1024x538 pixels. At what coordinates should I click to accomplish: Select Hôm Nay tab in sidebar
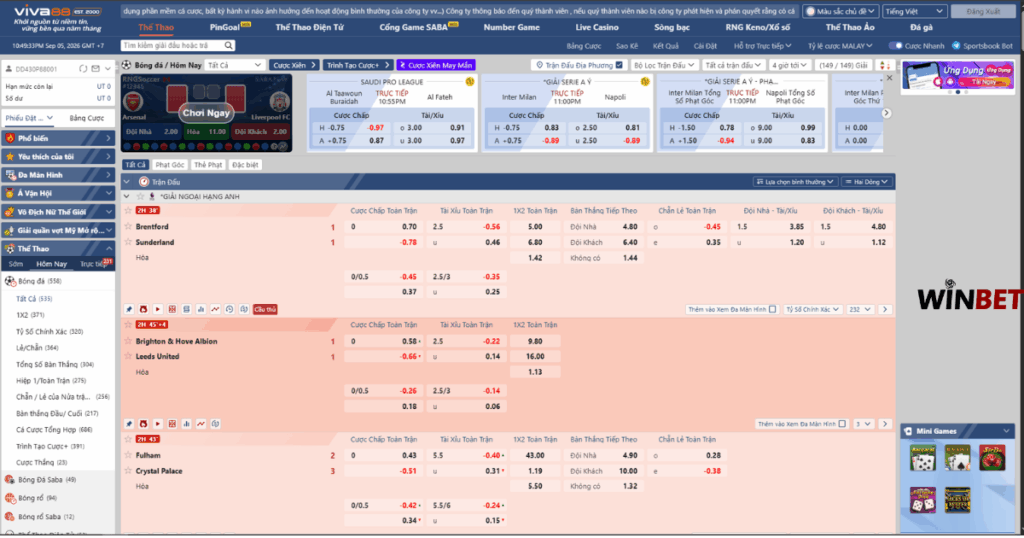click(x=52, y=264)
